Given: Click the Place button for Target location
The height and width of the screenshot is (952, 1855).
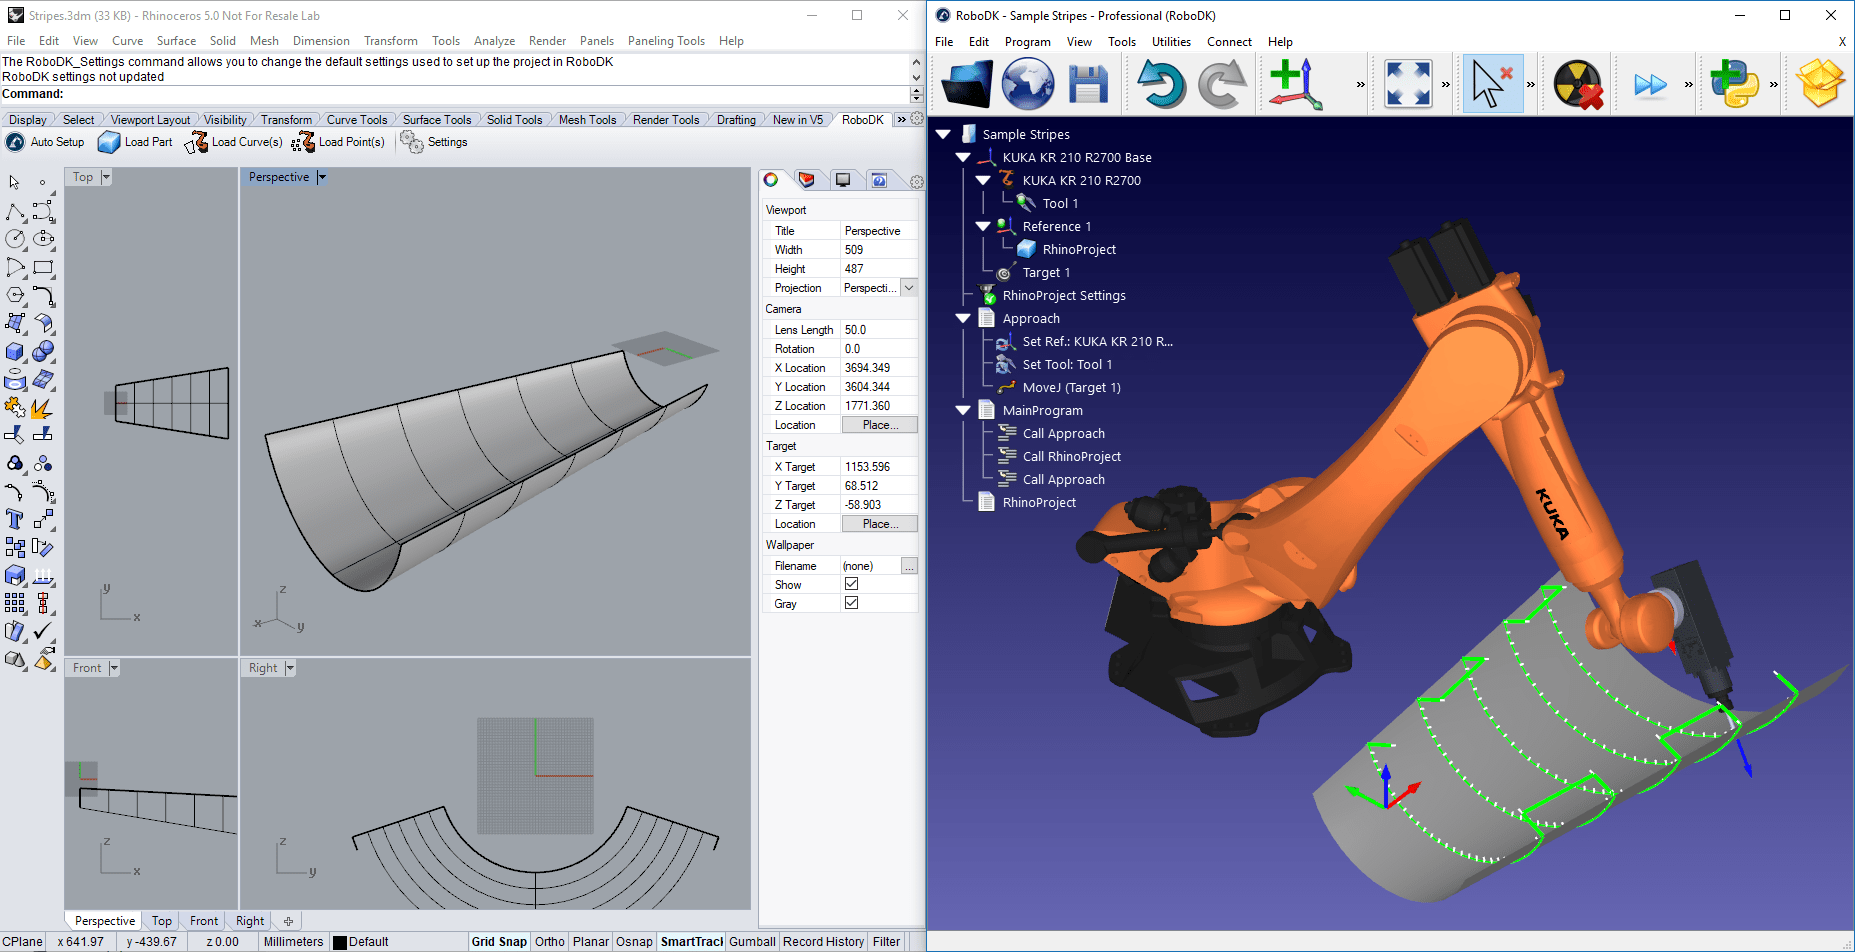Looking at the screenshot, I should tap(878, 523).
